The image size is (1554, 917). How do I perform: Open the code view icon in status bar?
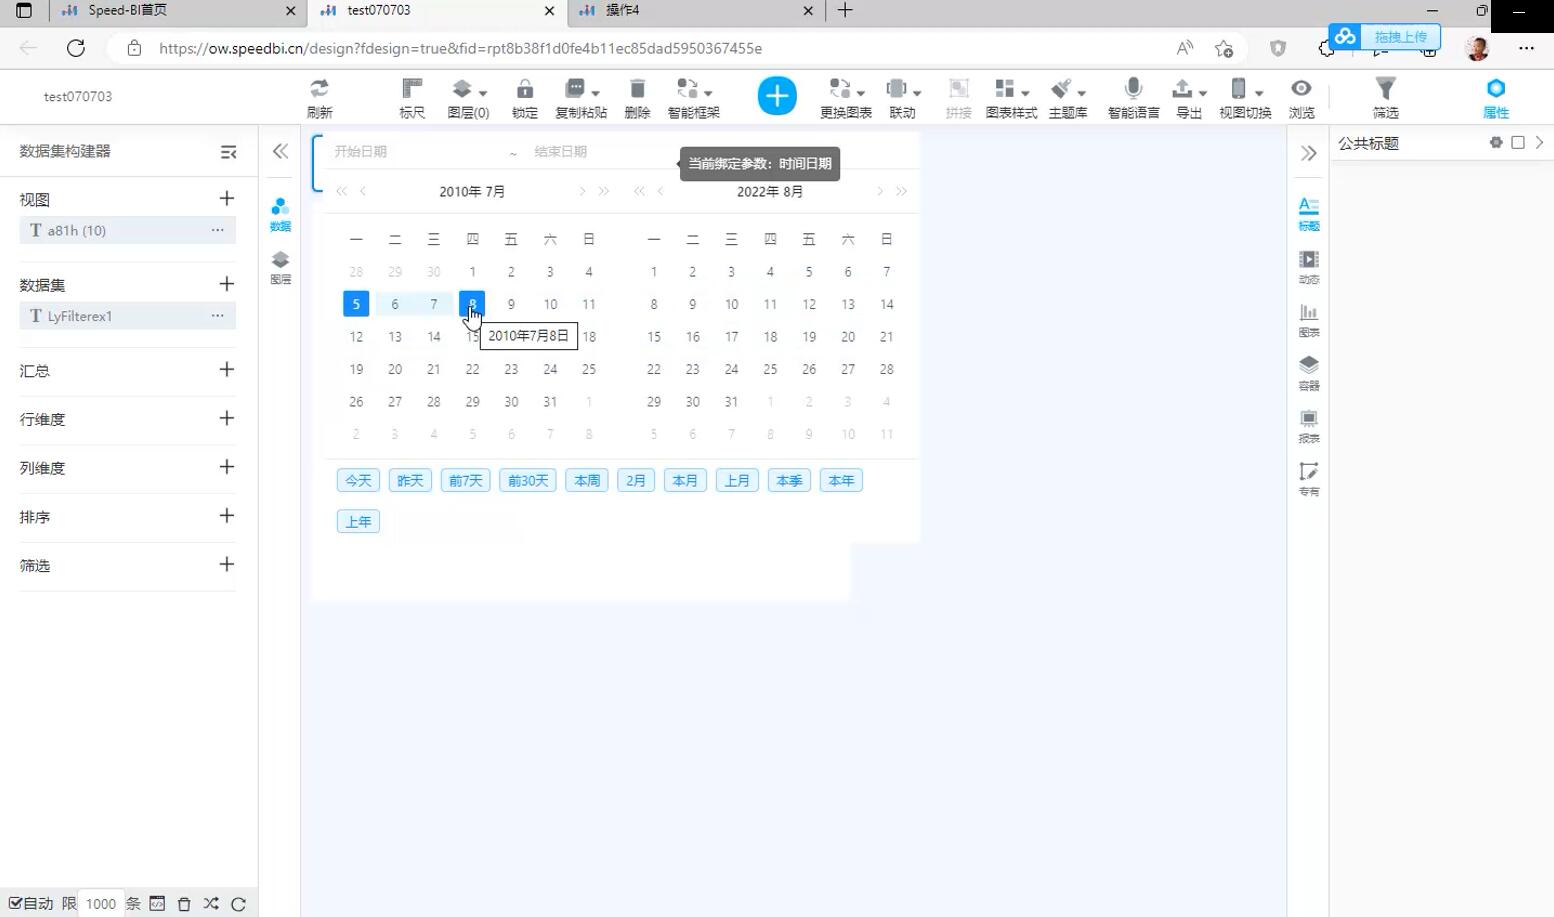(157, 904)
